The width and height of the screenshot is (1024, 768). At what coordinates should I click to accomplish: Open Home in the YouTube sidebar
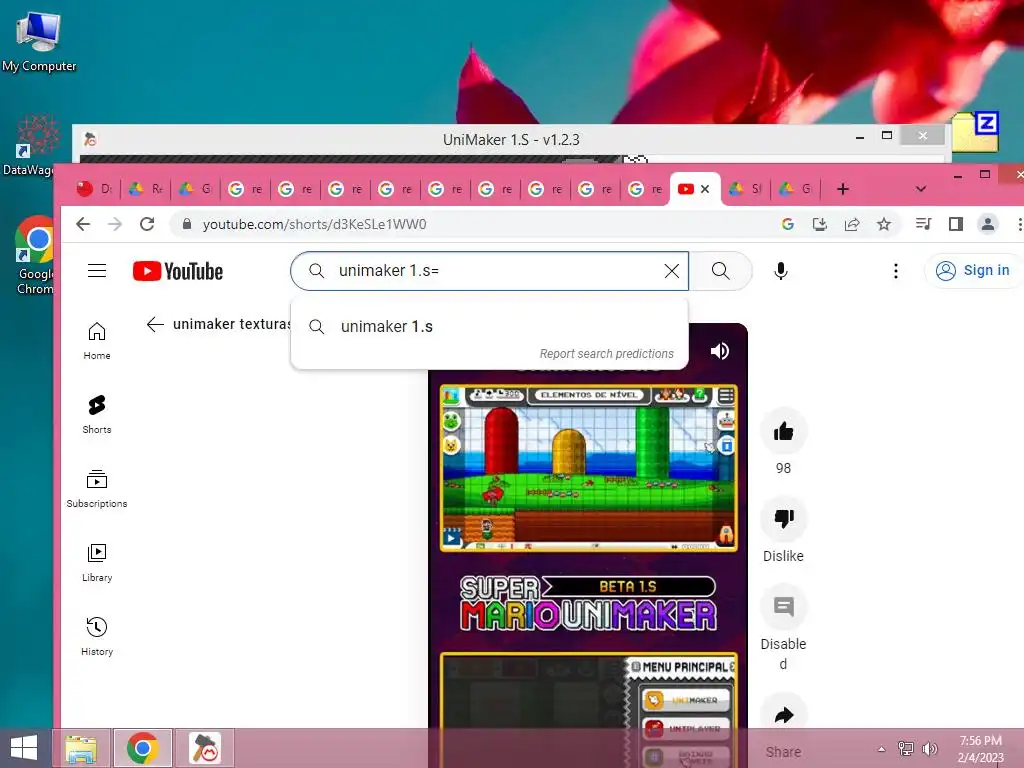tap(97, 341)
